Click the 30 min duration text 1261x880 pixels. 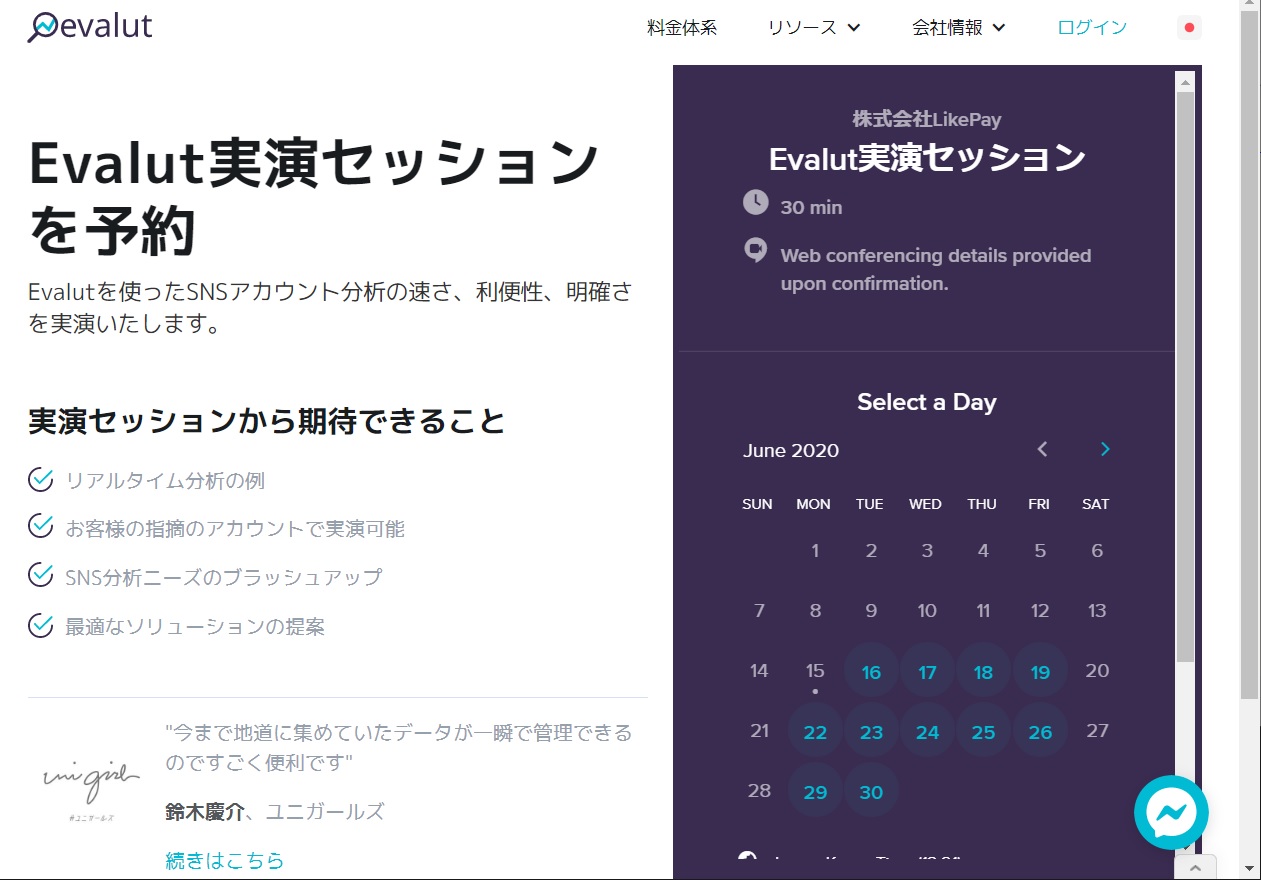(811, 207)
